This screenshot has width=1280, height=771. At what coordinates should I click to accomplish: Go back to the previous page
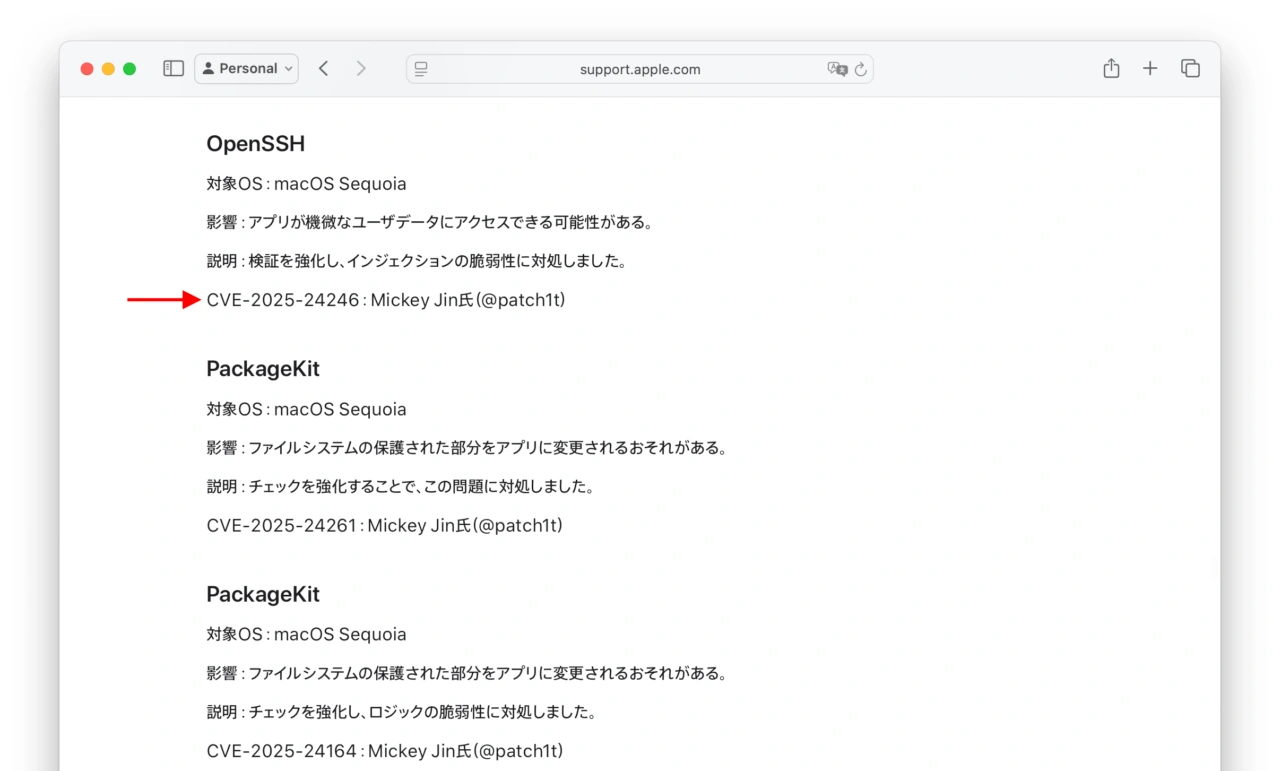pos(323,69)
